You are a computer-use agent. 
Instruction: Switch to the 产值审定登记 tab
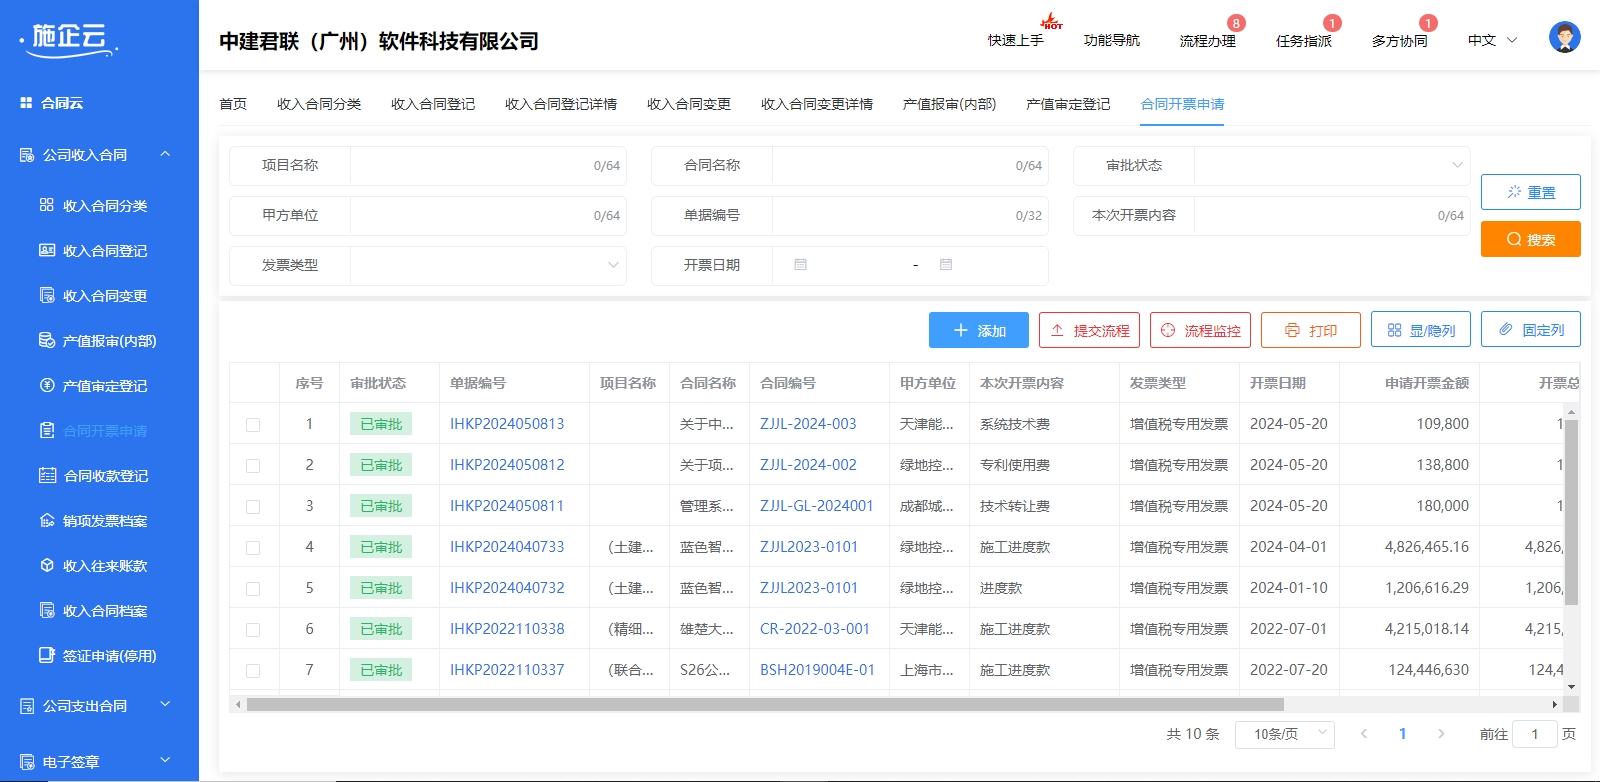1068,104
